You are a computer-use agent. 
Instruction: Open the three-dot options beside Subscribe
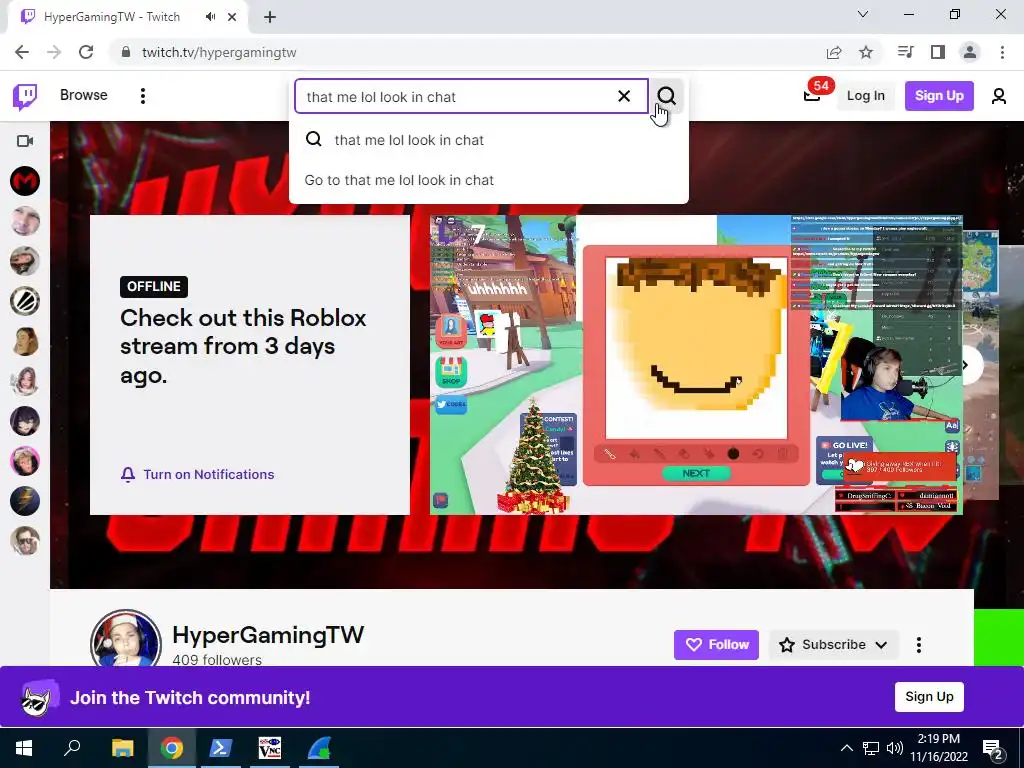[919, 645]
